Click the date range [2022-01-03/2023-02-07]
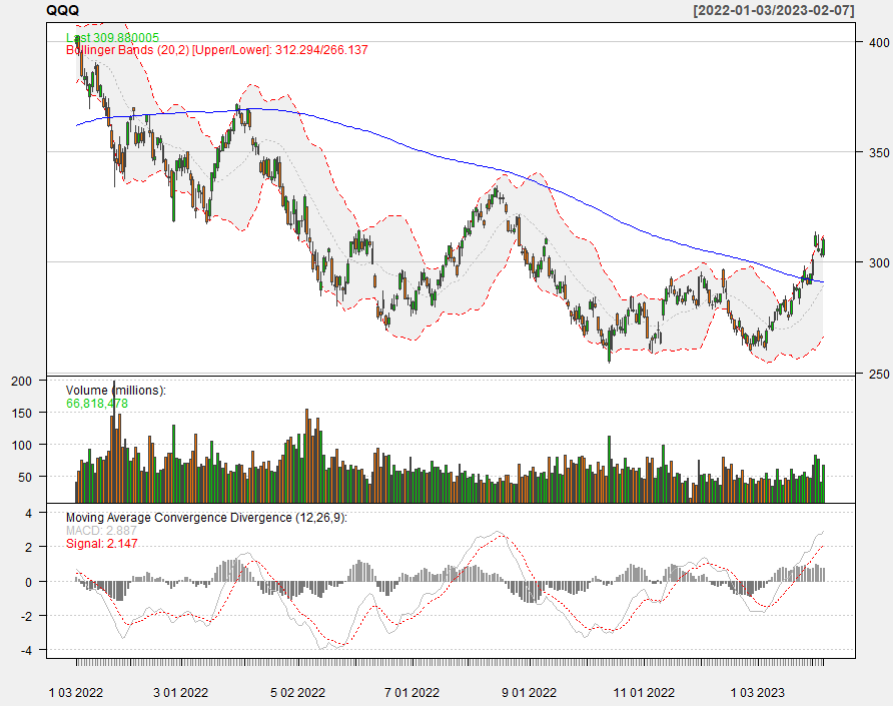 click(x=773, y=10)
